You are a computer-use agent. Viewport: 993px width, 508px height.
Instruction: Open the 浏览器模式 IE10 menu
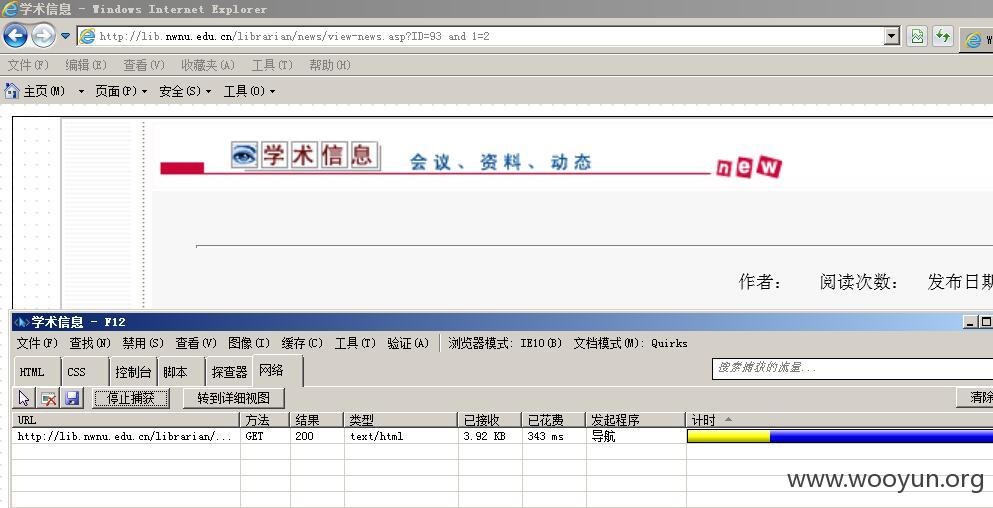pyautogui.click(x=505, y=343)
